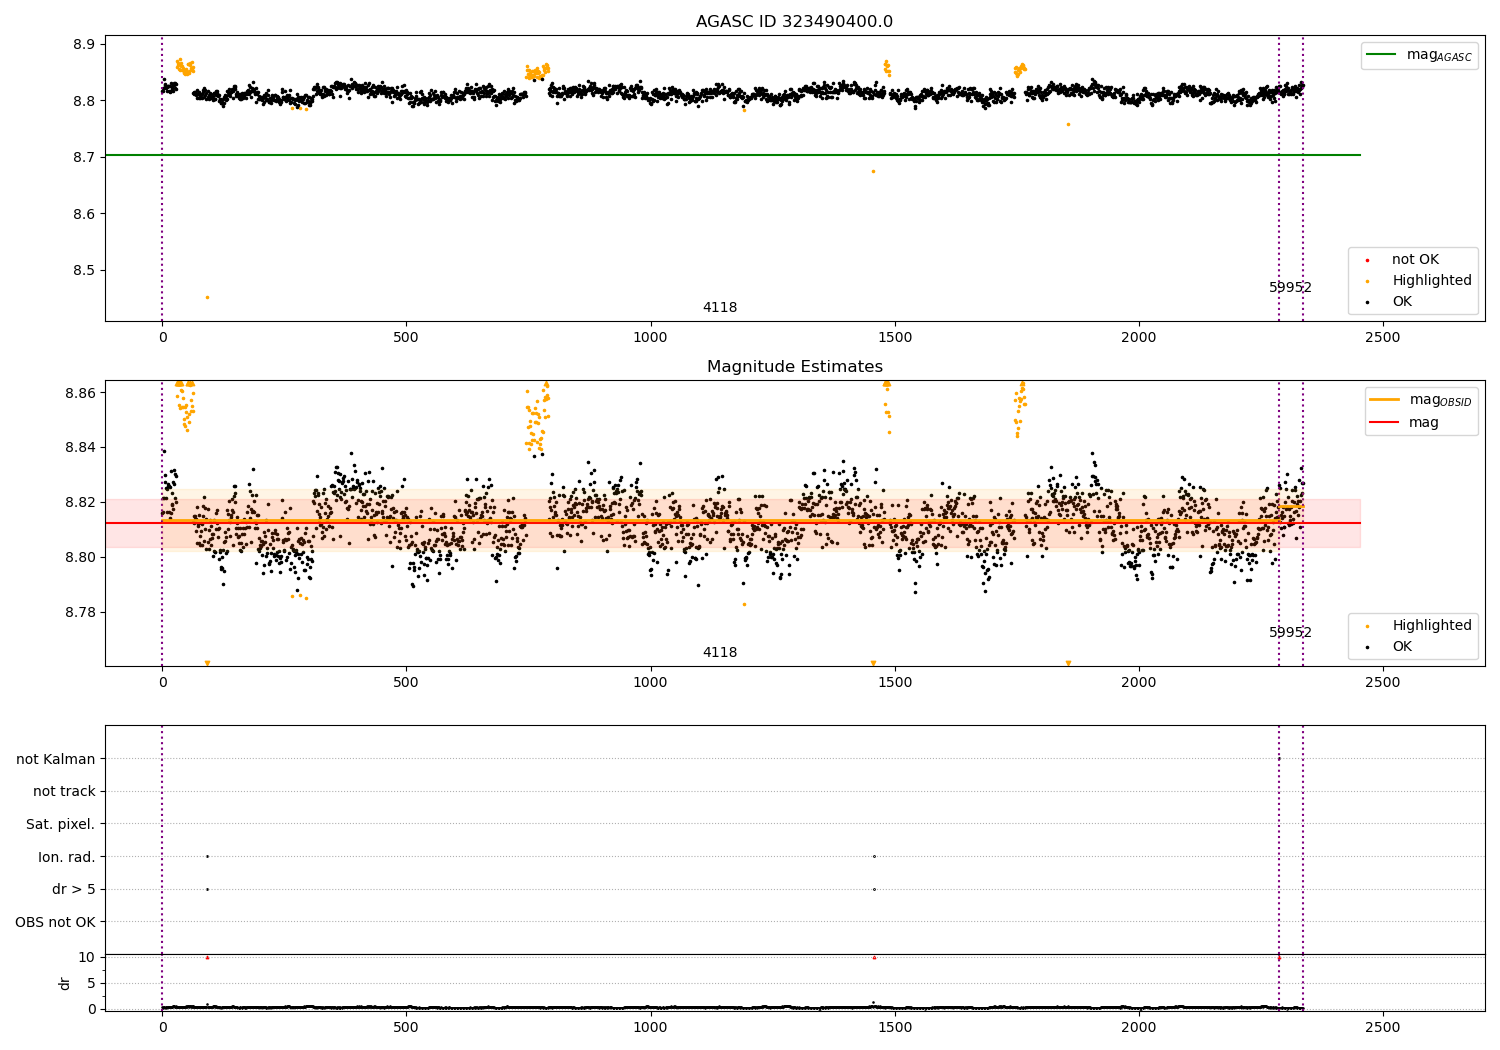Click the orange outlier point near magnitude 8.45
The width and height of the screenshot is (1500, 1050).
pyautogui.click(x=207, y=297)
